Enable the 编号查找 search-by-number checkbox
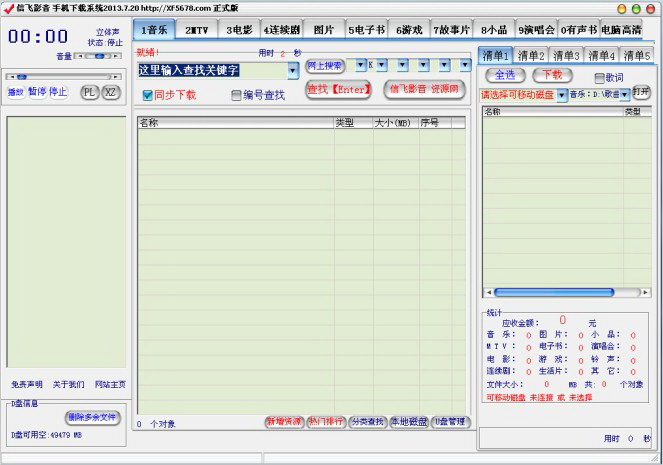 (x=236, y=95)
